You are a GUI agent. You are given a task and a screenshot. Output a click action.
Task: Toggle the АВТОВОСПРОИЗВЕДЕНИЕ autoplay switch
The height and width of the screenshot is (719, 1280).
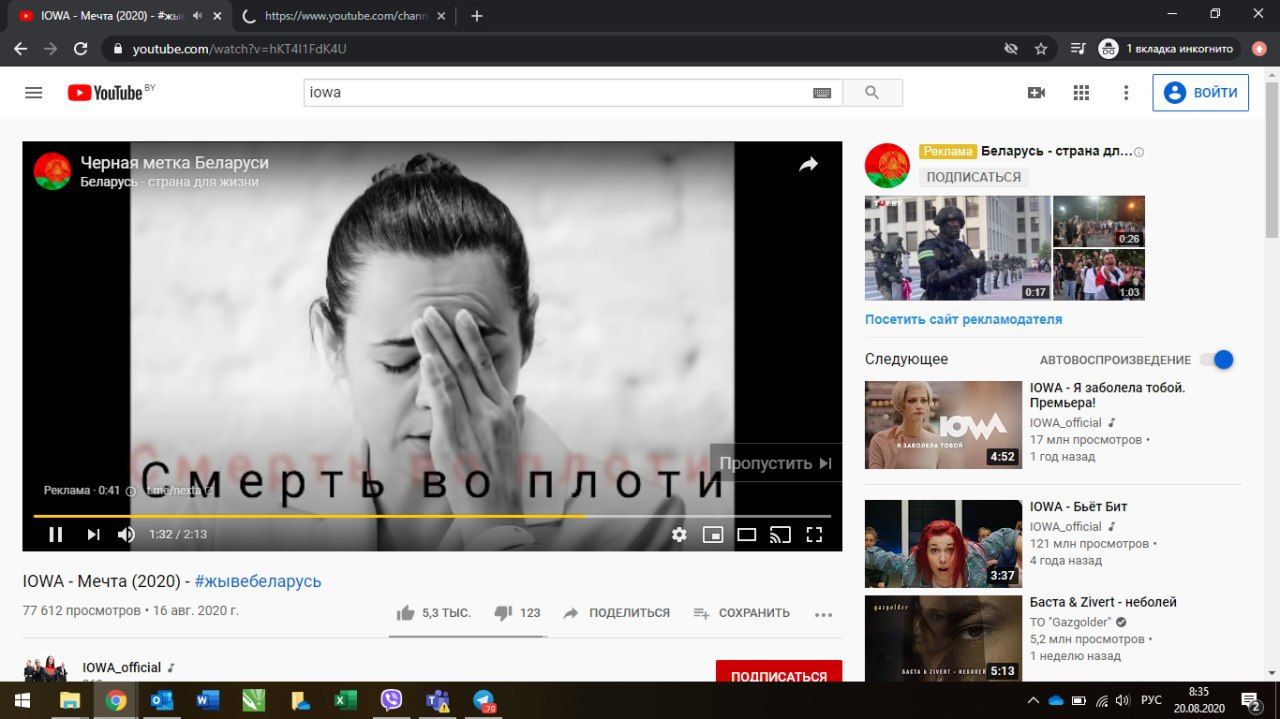(x=1217, y=360)
